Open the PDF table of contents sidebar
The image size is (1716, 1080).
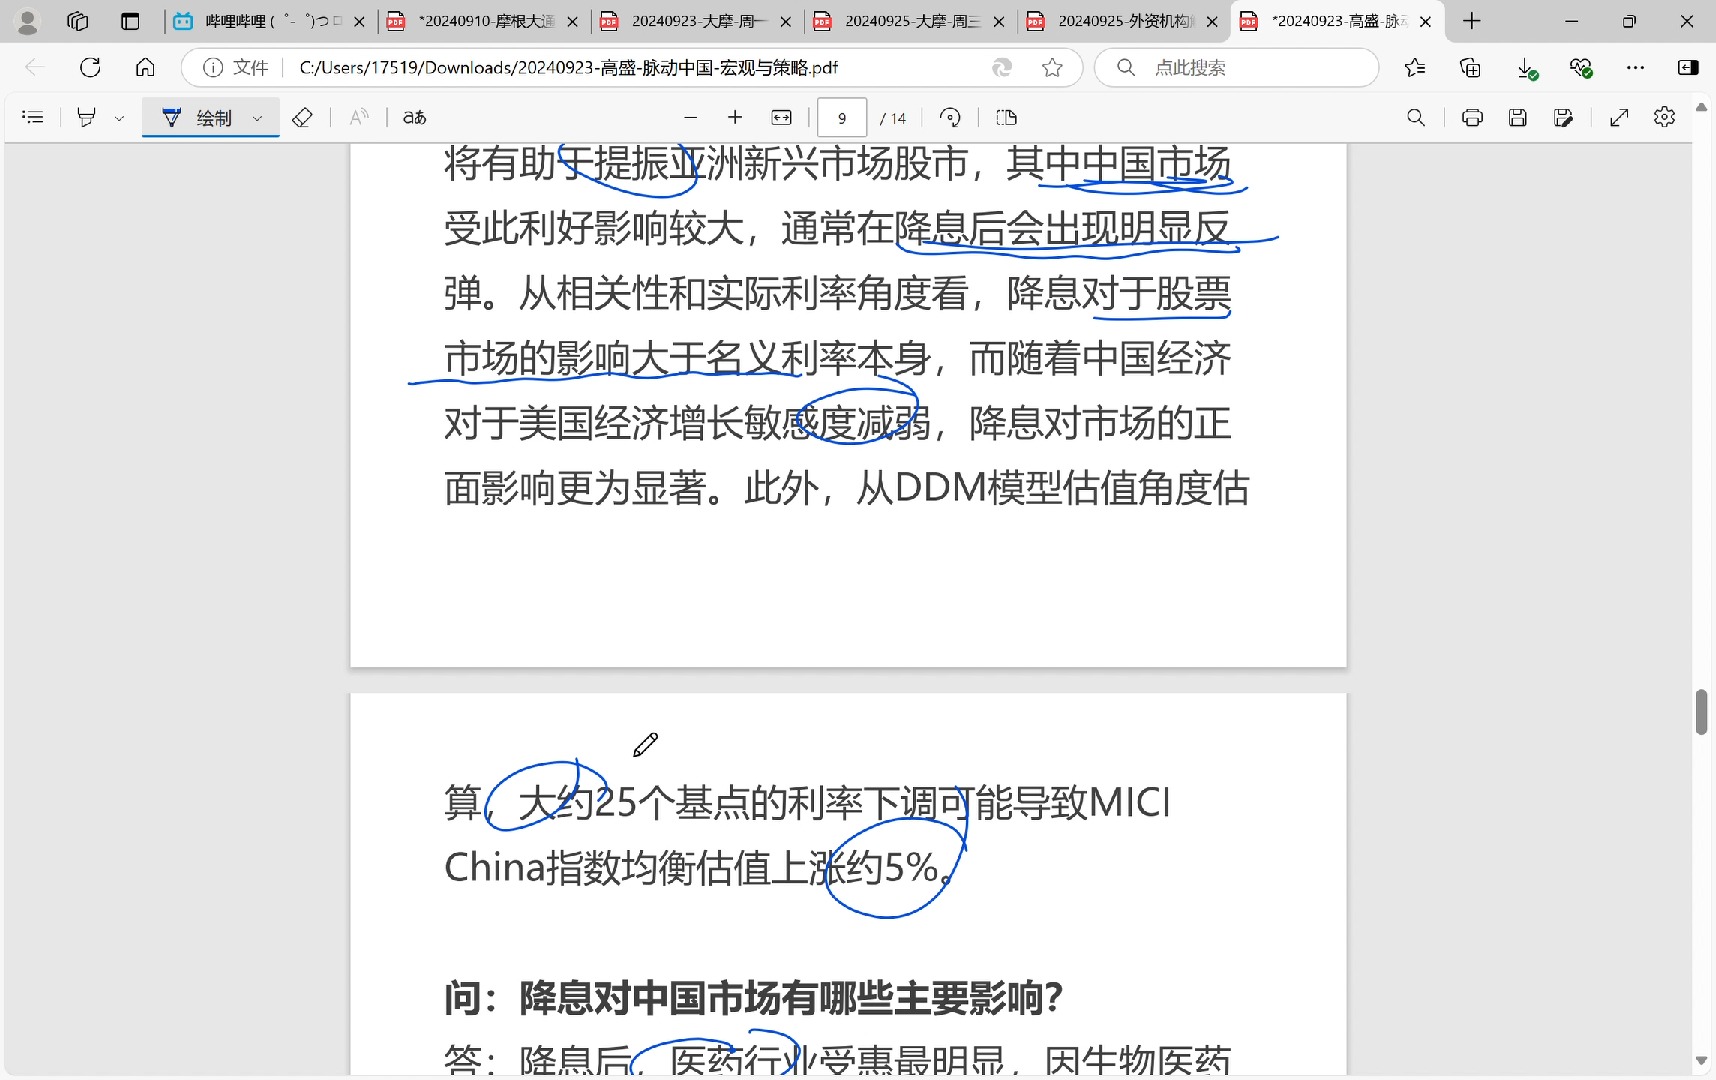tap(33, 118)
